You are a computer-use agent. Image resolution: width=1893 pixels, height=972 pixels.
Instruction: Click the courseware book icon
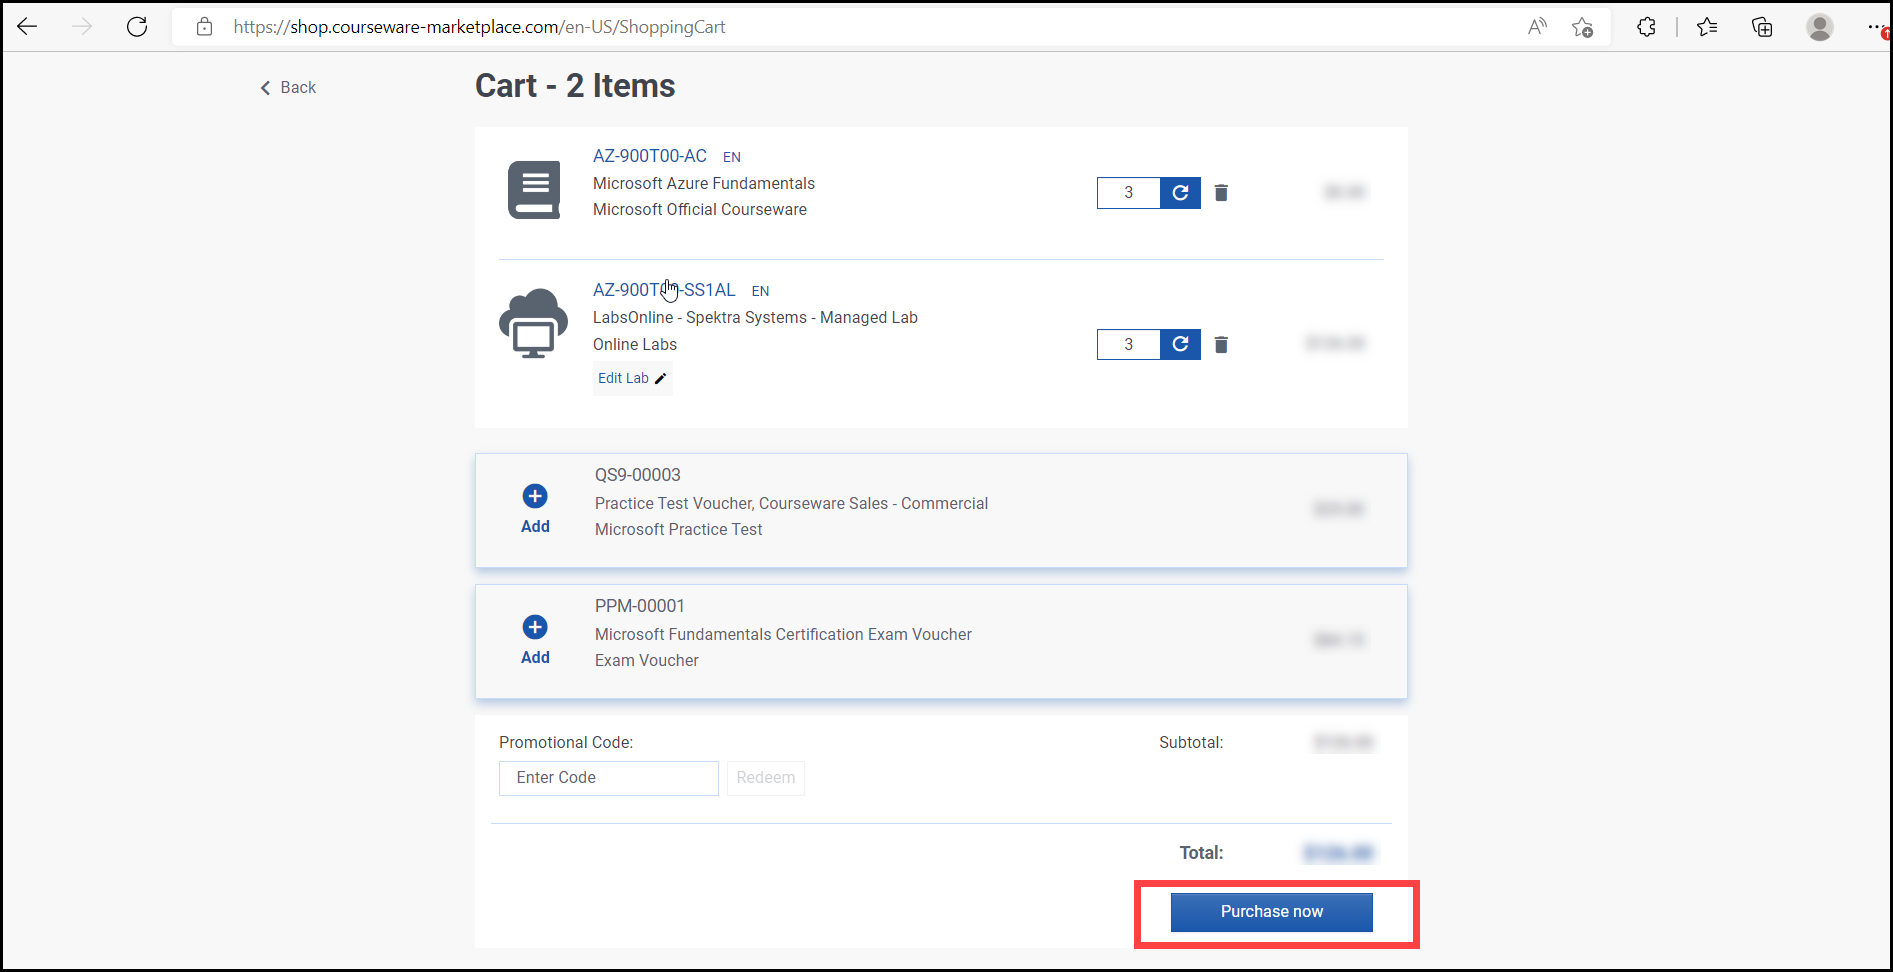click(x=534, y=189)
